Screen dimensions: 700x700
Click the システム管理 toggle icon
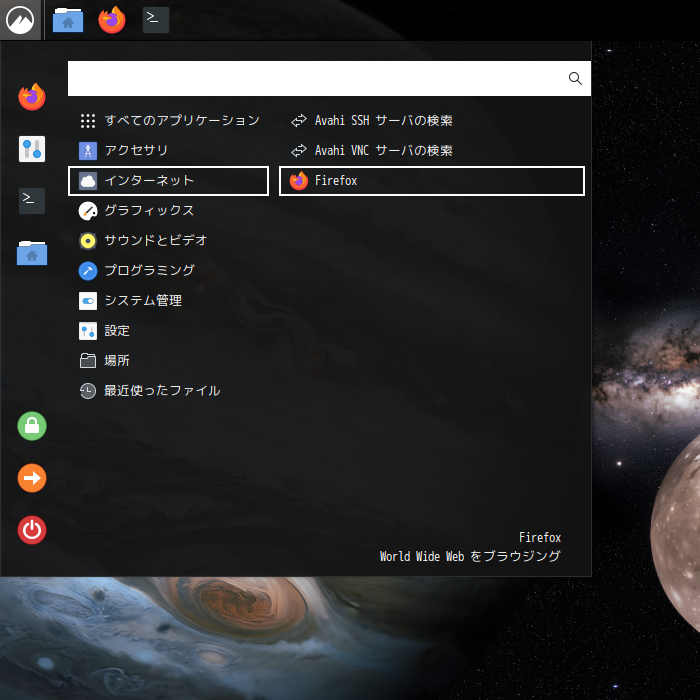88,301
